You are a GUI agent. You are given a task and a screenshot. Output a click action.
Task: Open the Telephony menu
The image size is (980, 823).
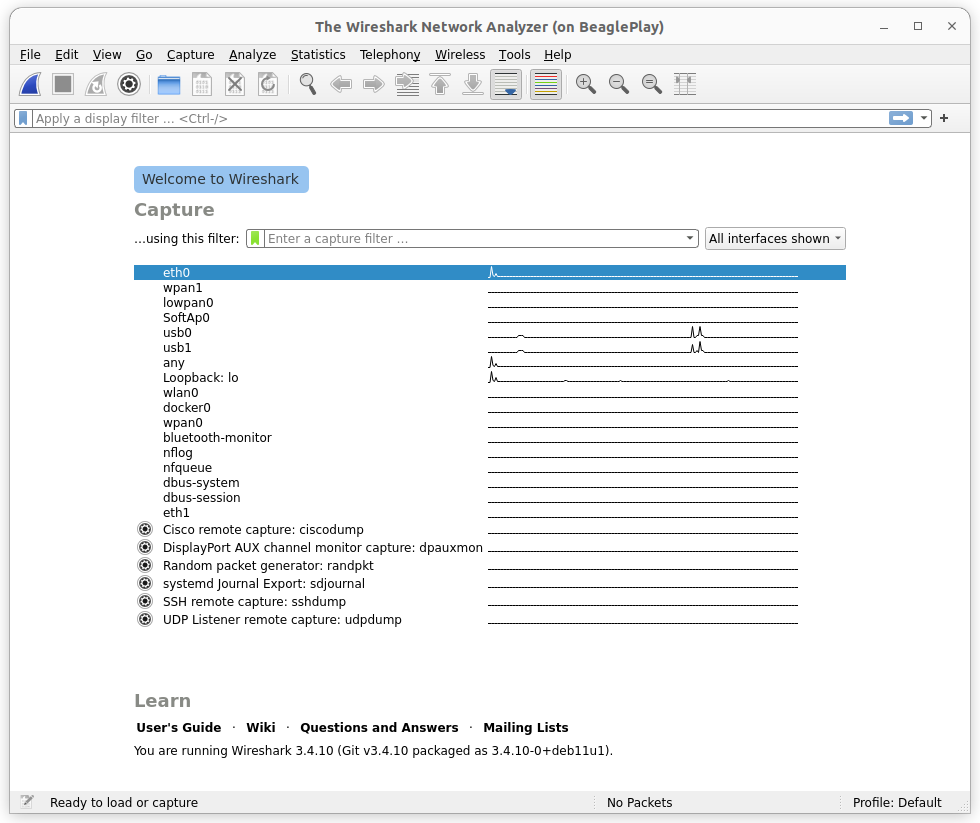point(390,54)
